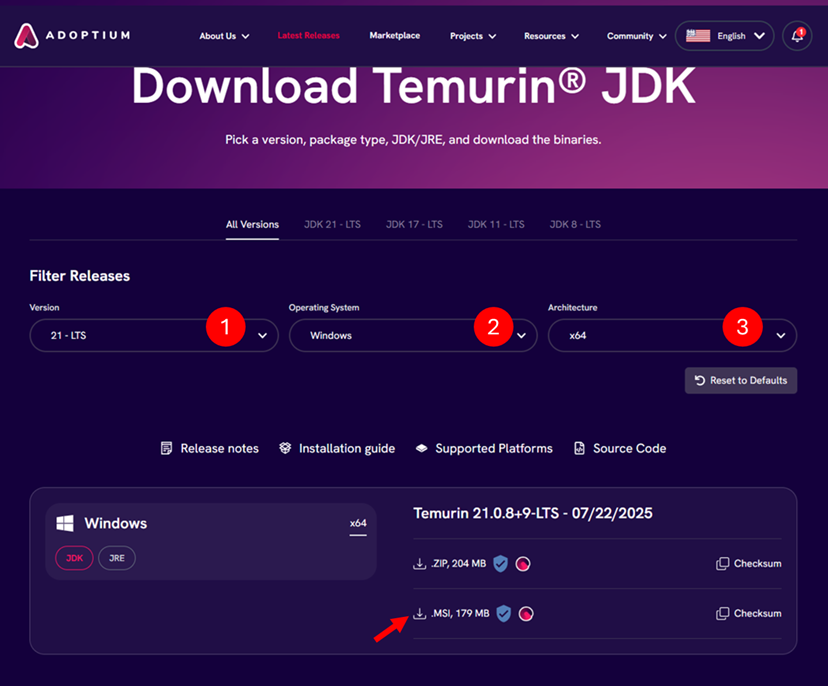Click the verified shield icon on .MSI row
Image resolution: width=828 pixels, height=686 pixels.
click(504, 614)
